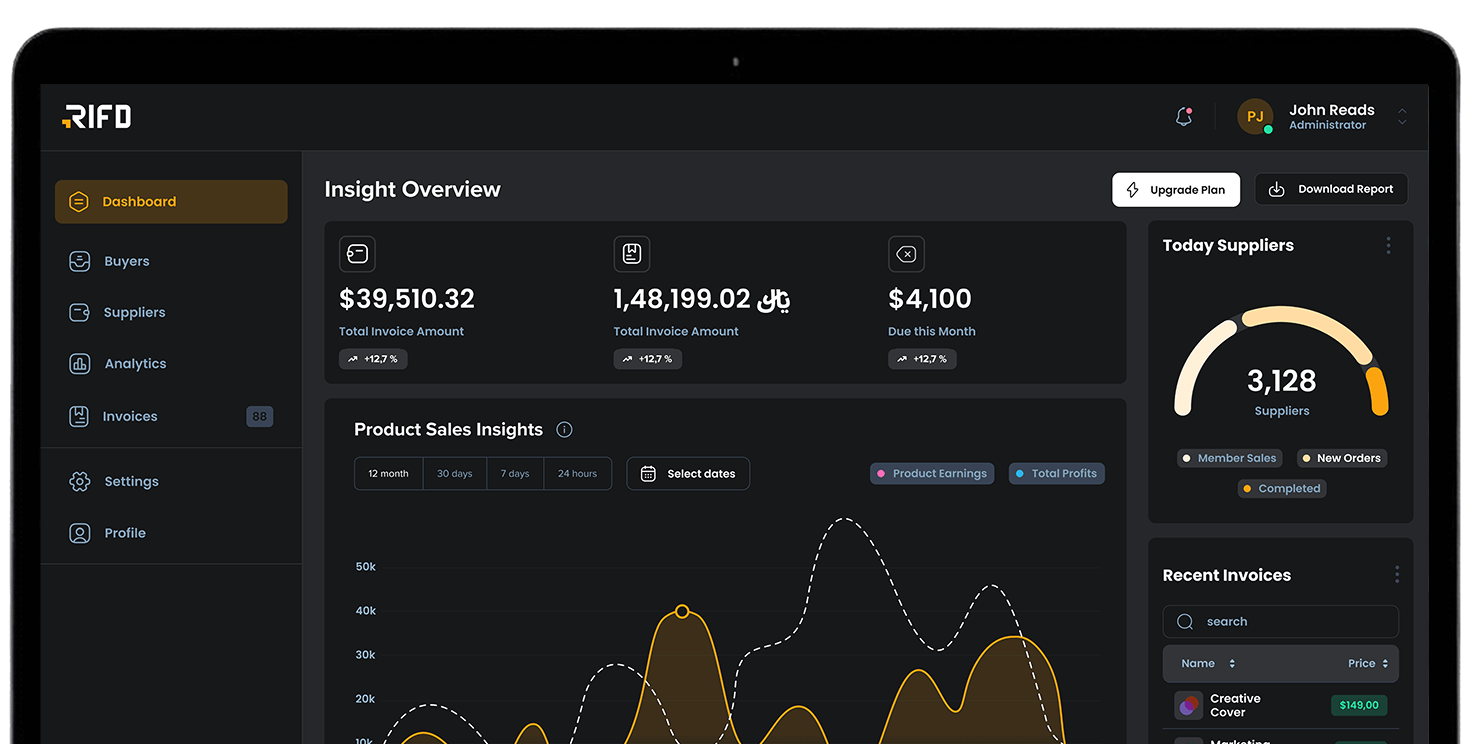The width and height of the screenshot is (1467, 744).
Task: Click the Analytics bar chart icon
Action: coord(79,364)
